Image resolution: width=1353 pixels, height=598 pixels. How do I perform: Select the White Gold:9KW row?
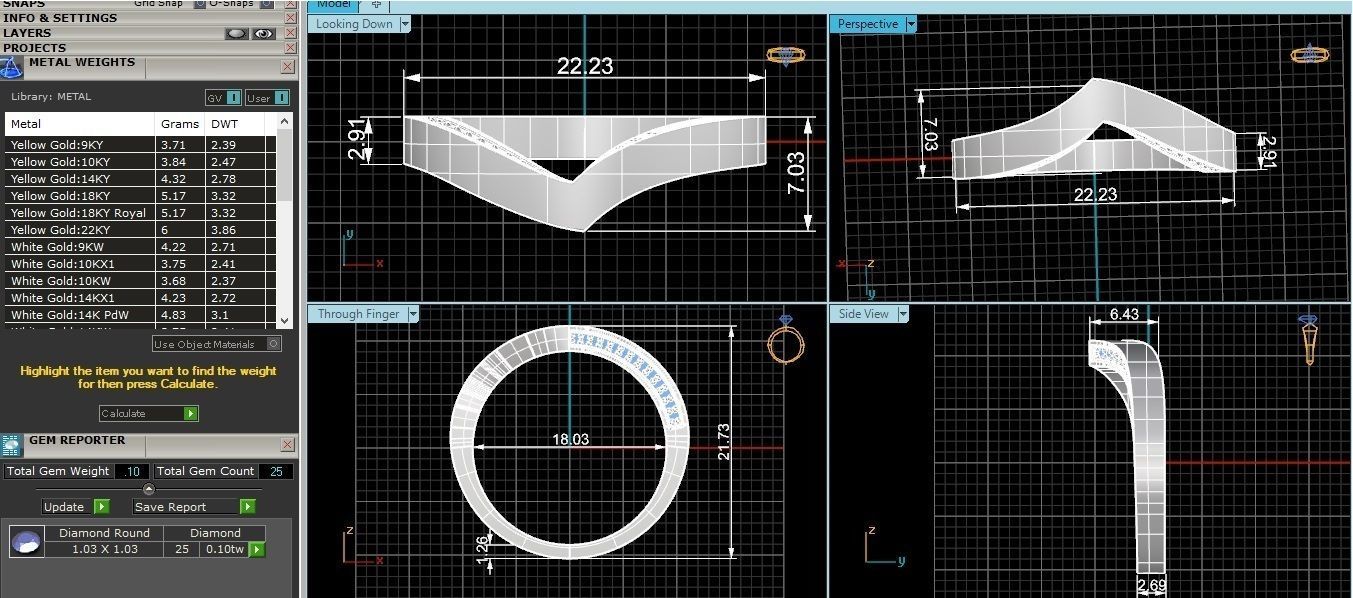[x=140, y=247]
